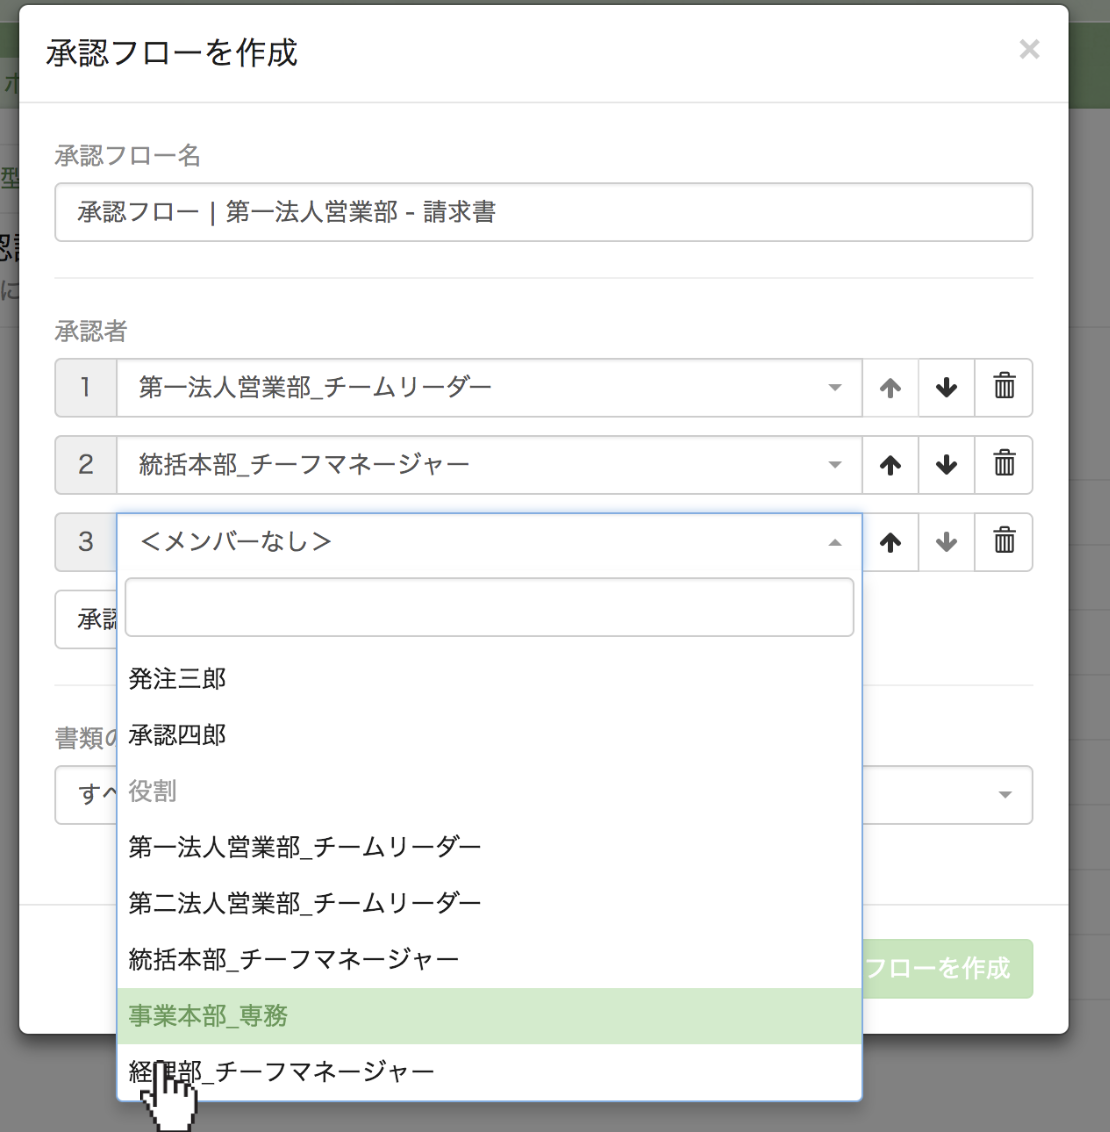The height and width of the screenshot is (1132, 1110).
Task: Choose 経理部_チーフマネージャー in list
Action: pyautogui.click(x=489, y=1072)
